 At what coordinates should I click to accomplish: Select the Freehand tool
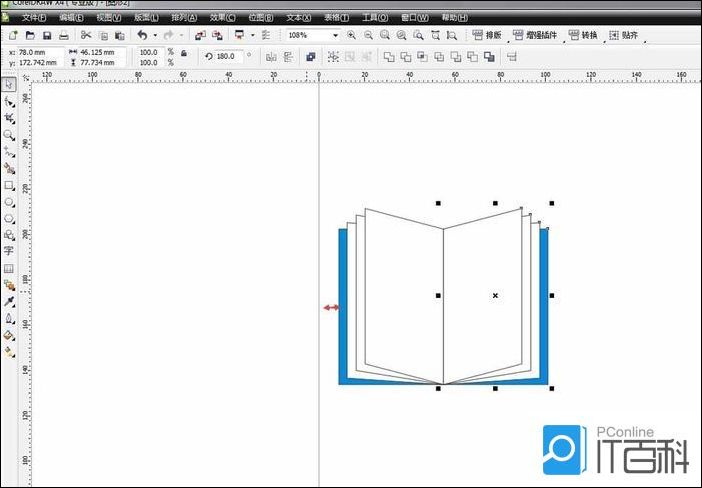9,152
